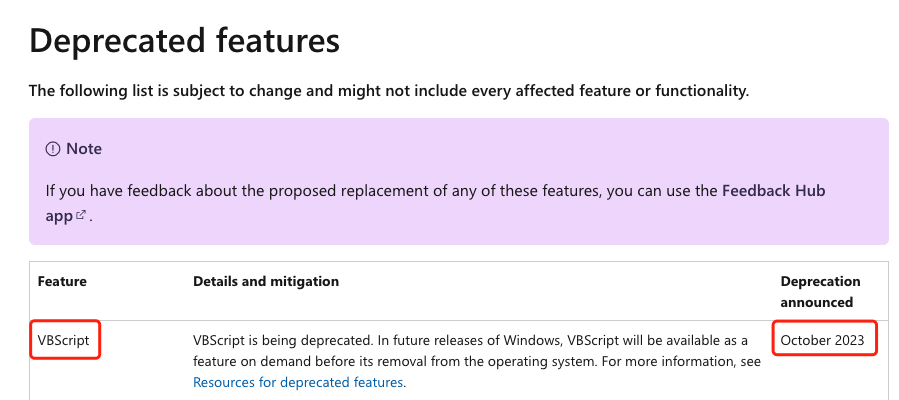Click the word 'announced' in the header
Screen dimensions: 899x400
[816, 302]
